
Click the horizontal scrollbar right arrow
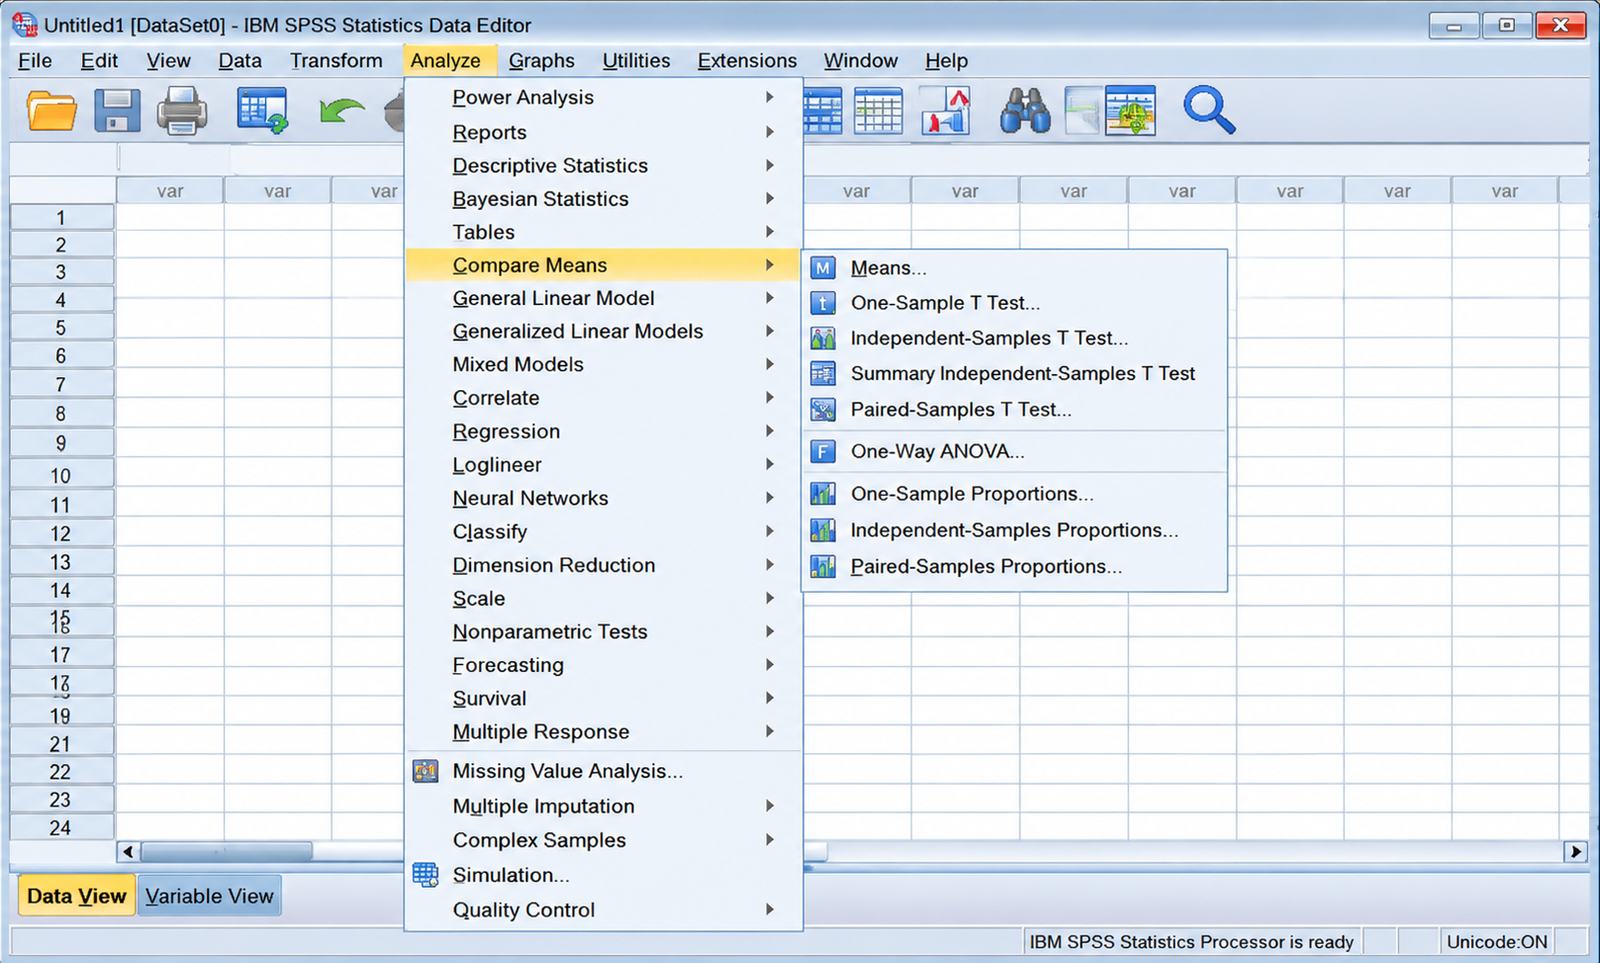tap(1576, 852)
